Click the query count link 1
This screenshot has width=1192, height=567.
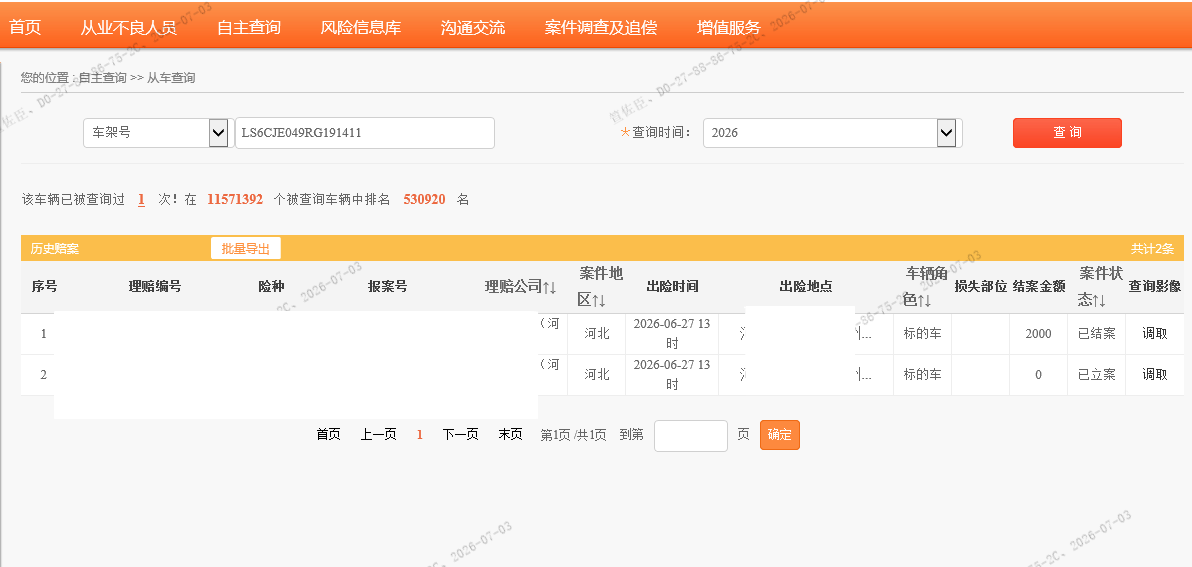tap(141, 200)
